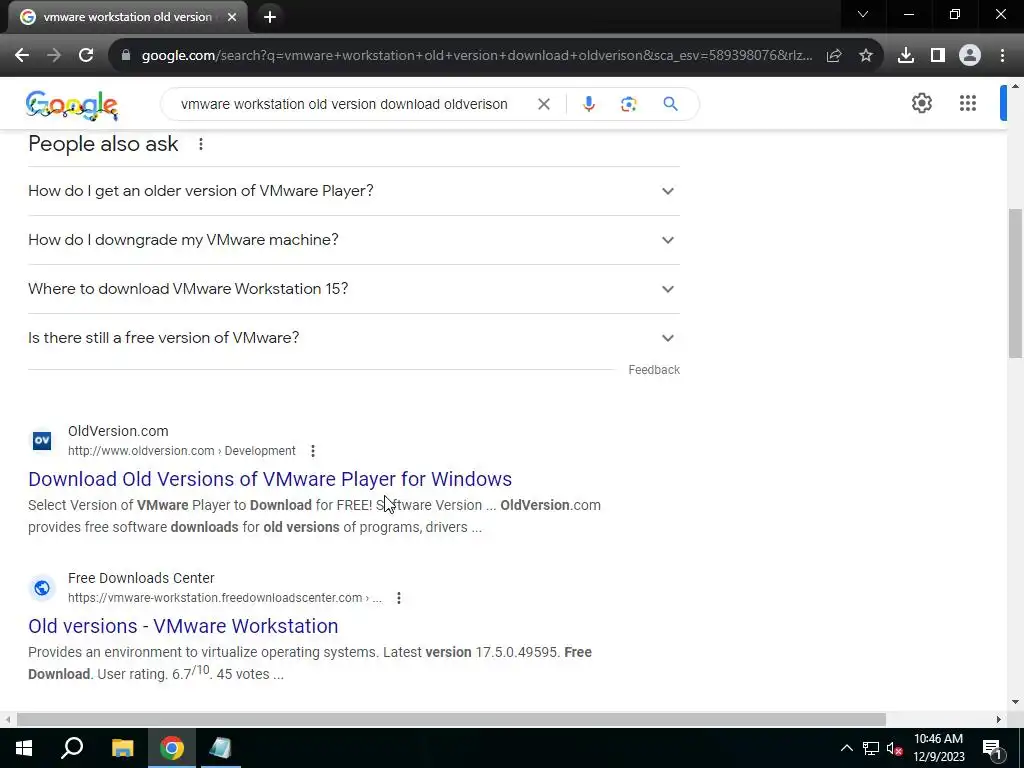The height and width of the screenshot is (768, 1024).
Task: Expand 'Is there still a free version' question
Action: click(x=354, y=338)
